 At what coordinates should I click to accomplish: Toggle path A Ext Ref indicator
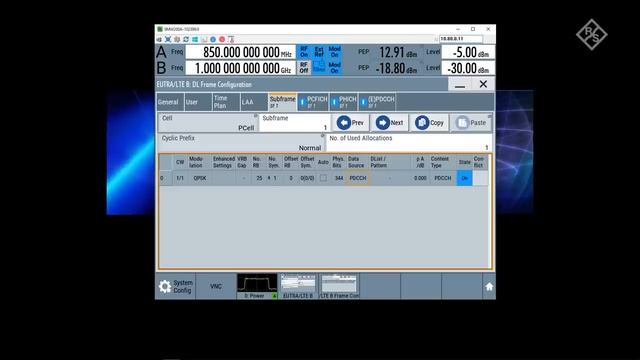(319, 52)
